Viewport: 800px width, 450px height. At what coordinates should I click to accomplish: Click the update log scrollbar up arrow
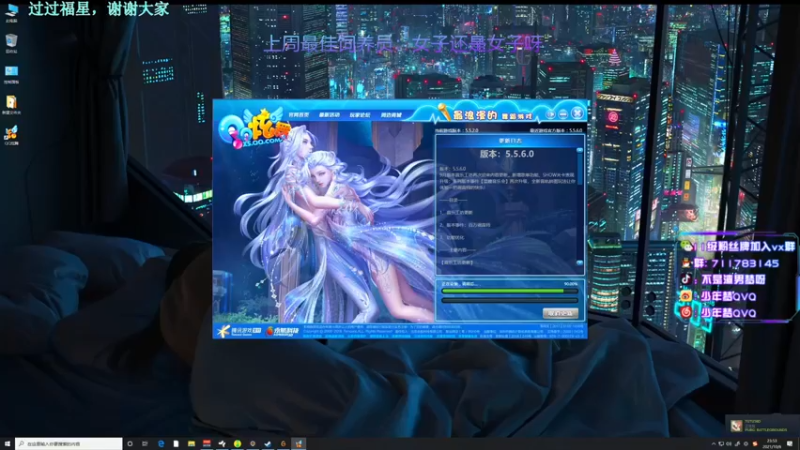tap(580, 150)
